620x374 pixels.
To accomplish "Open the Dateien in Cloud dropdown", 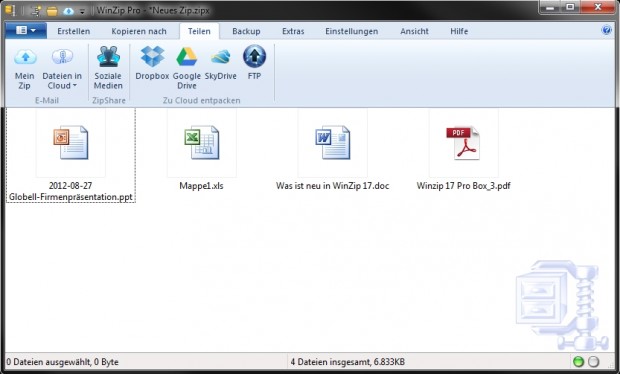I will (62, 68).
